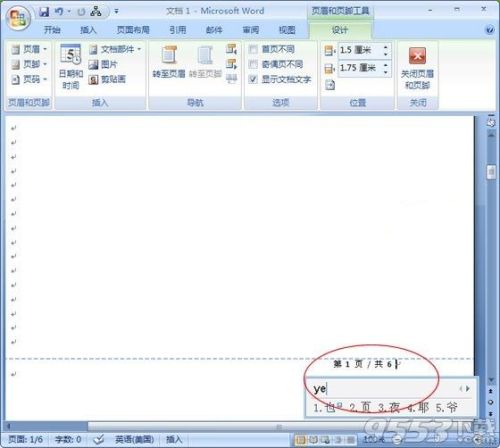The image size is (500, 448).
Task: Insert clip art (剪贴画)
Action: point(107,79)
